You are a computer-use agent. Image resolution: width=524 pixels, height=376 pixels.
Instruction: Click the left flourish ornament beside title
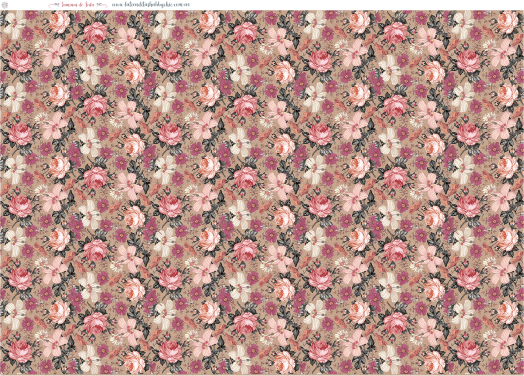click(x=55, y=5)
